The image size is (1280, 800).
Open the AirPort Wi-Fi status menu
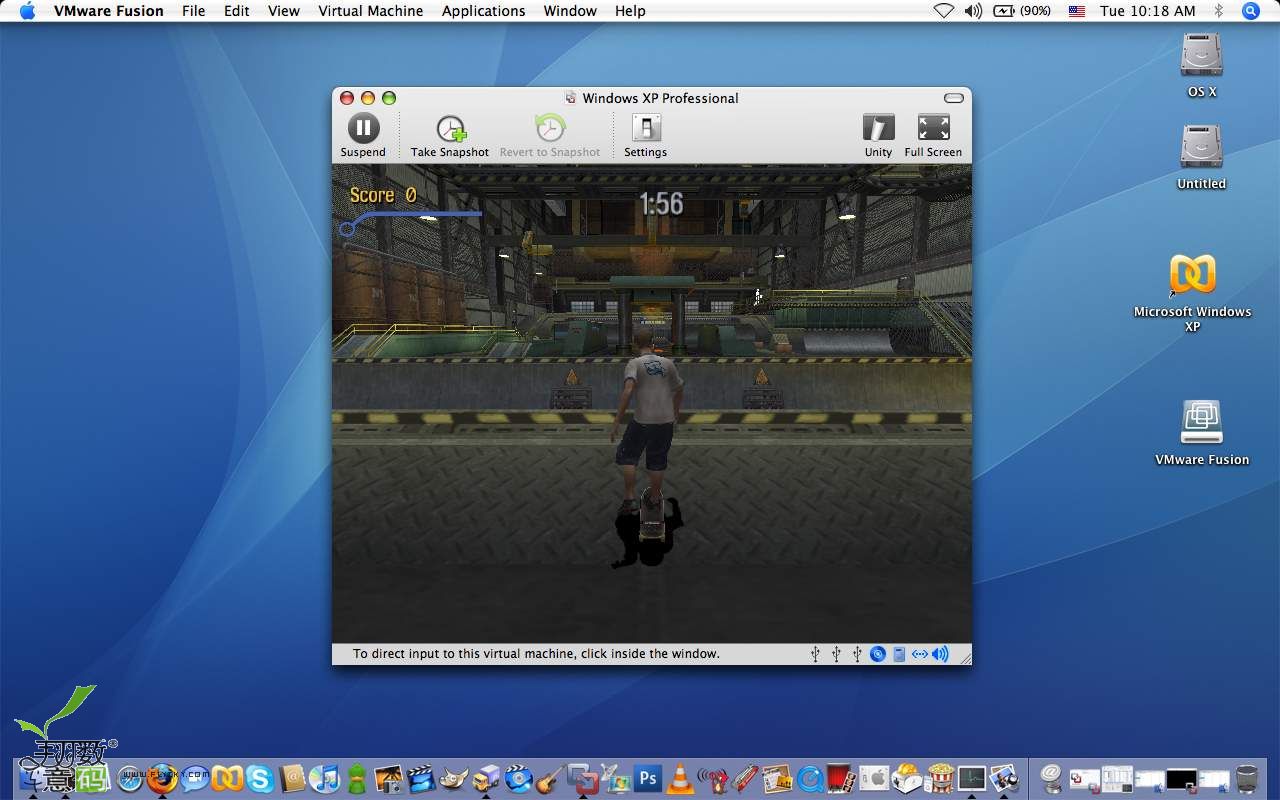tap(943, 11)
